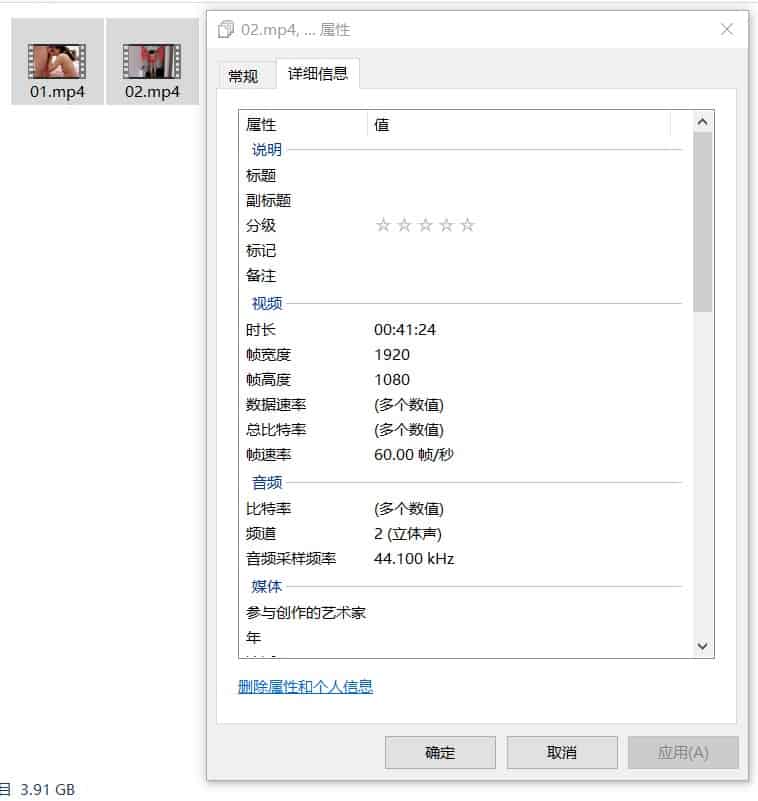758x801 pixels.
Task: Set rating to five stars
Action: (467, 226)
